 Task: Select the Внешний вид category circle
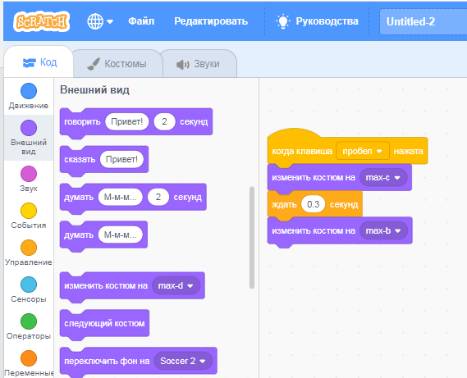[29, 128]
